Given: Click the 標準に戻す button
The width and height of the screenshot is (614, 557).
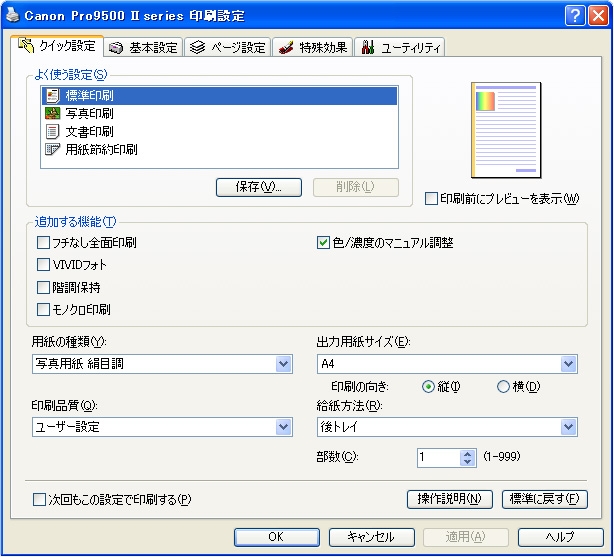Looking at the screenshot, I should (545, 499).
